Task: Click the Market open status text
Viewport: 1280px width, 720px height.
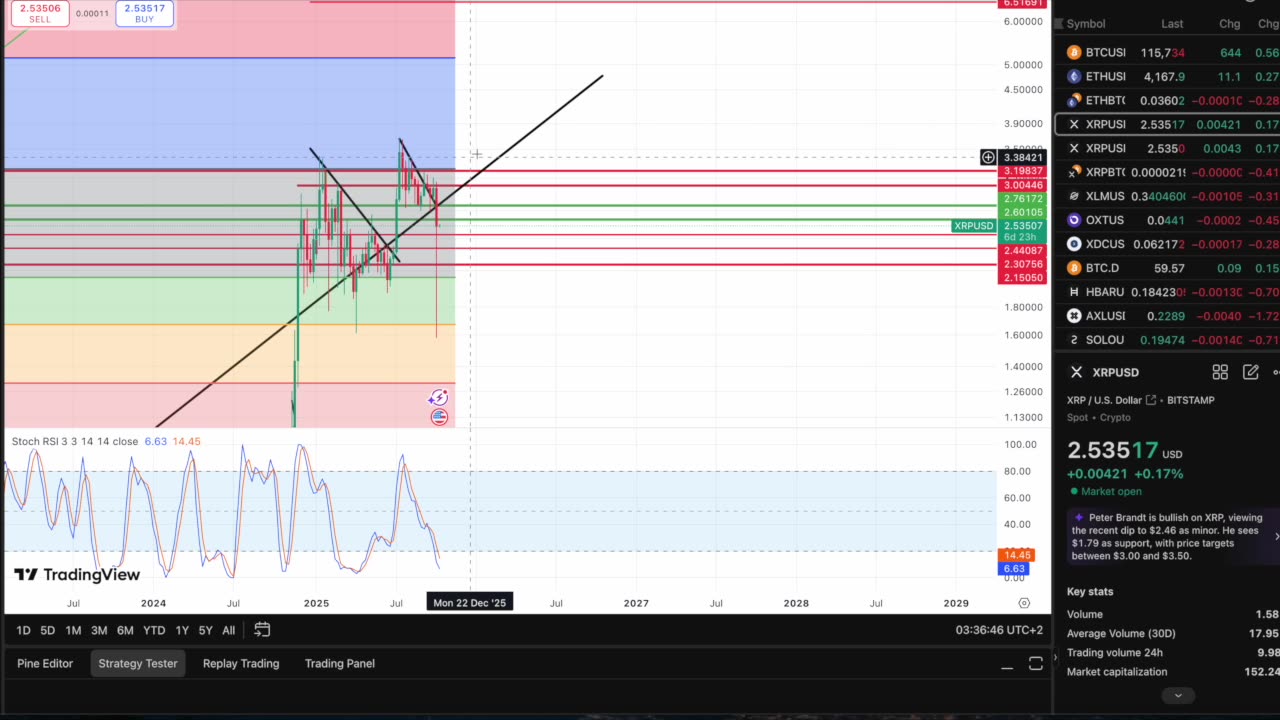Action: pos(1112,491)
